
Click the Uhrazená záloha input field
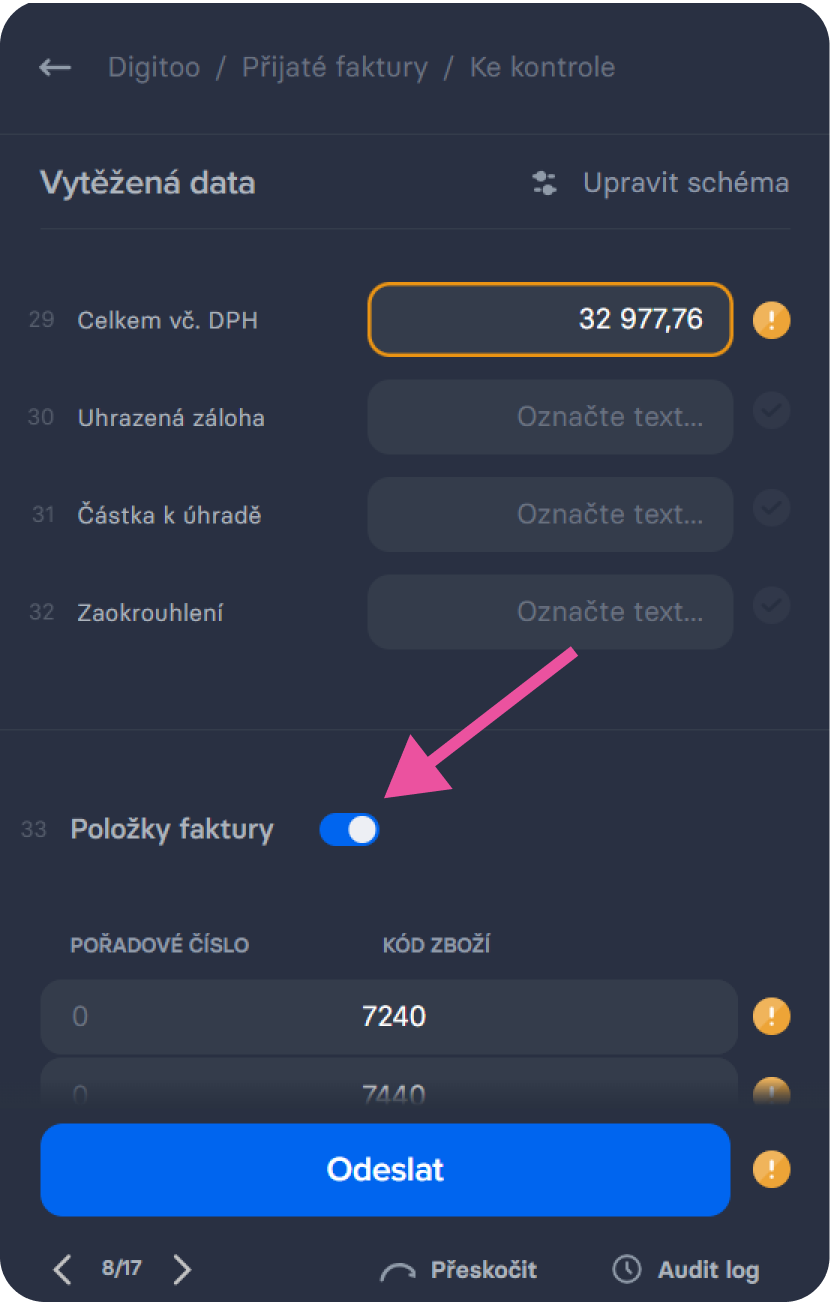point(551,416)
